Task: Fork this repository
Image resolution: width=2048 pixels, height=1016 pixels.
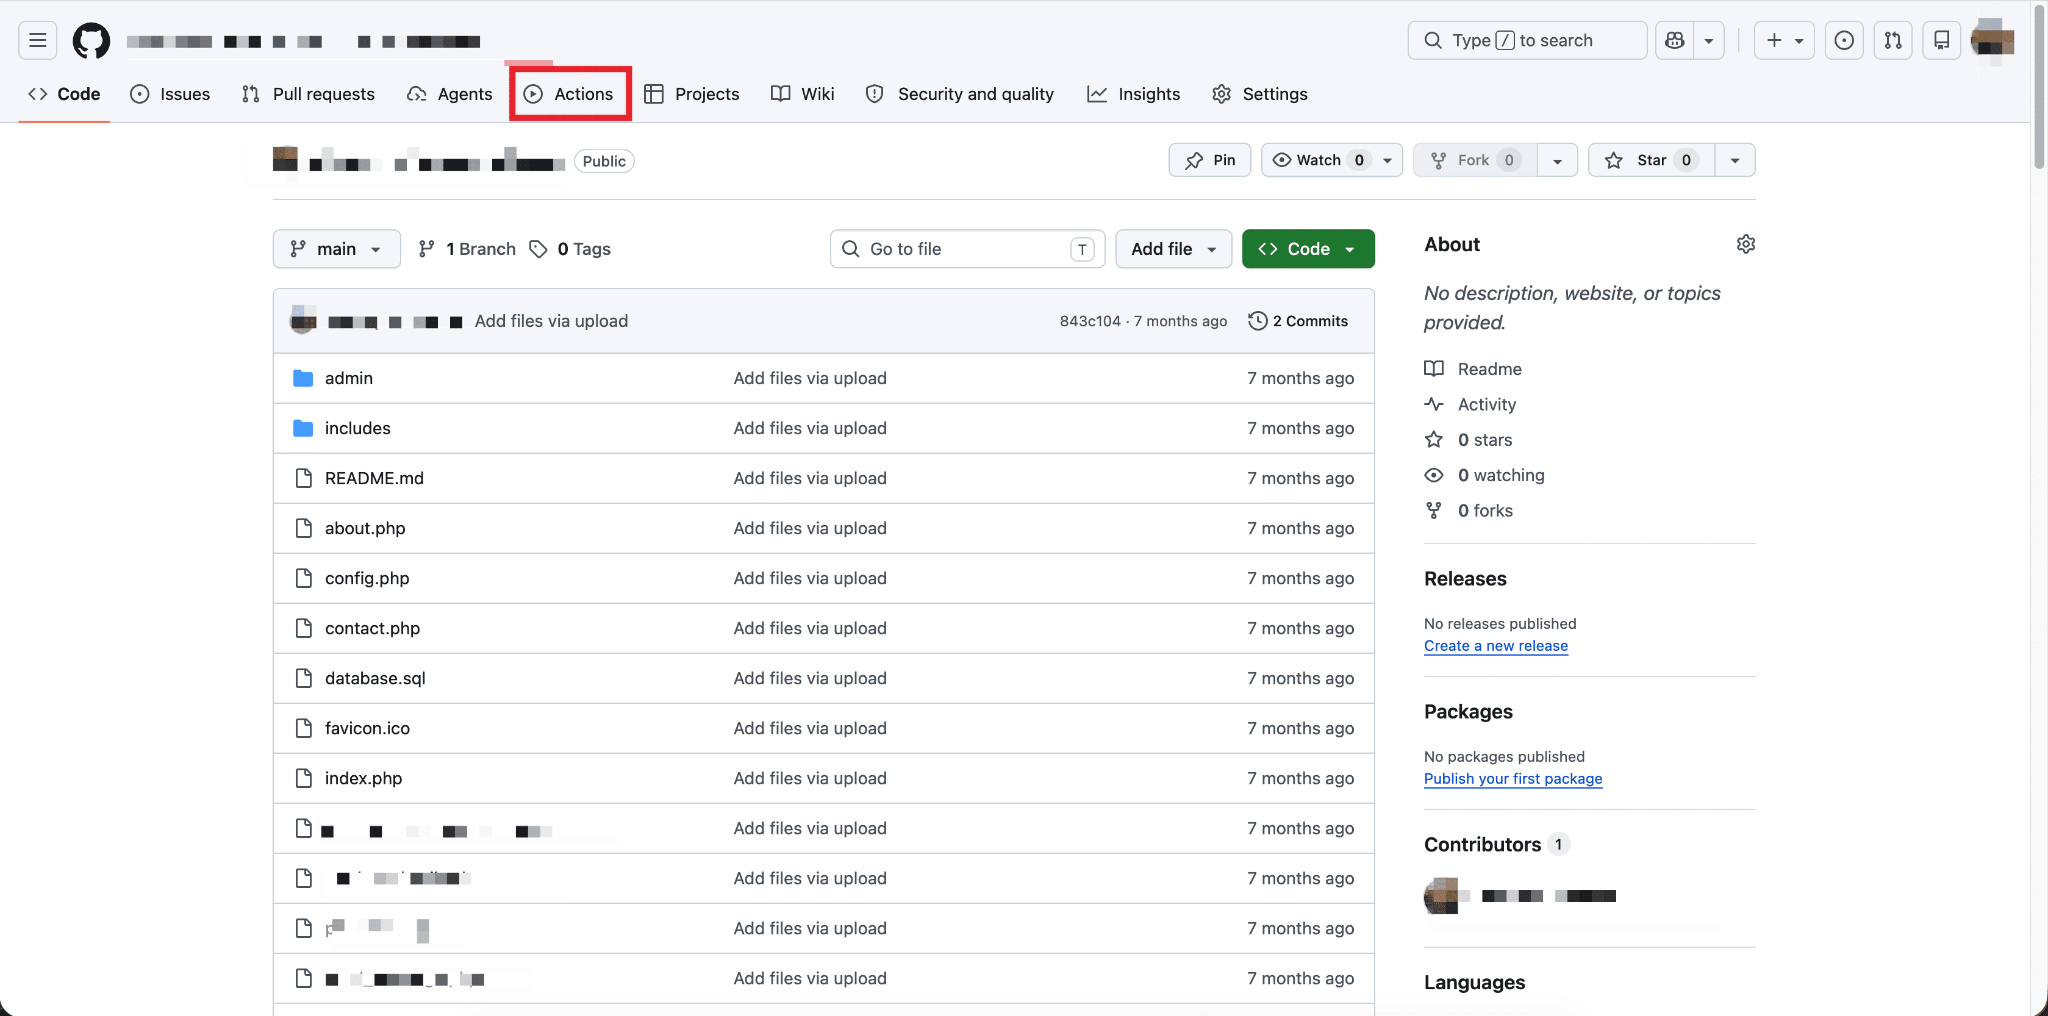Action: pos(1475,160)
